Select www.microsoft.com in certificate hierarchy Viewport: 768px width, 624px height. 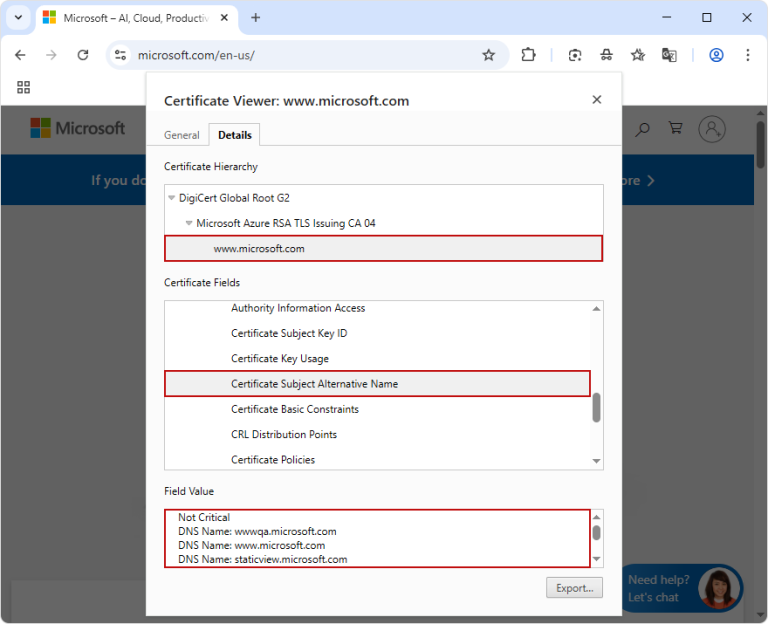(x=259, y=248)
